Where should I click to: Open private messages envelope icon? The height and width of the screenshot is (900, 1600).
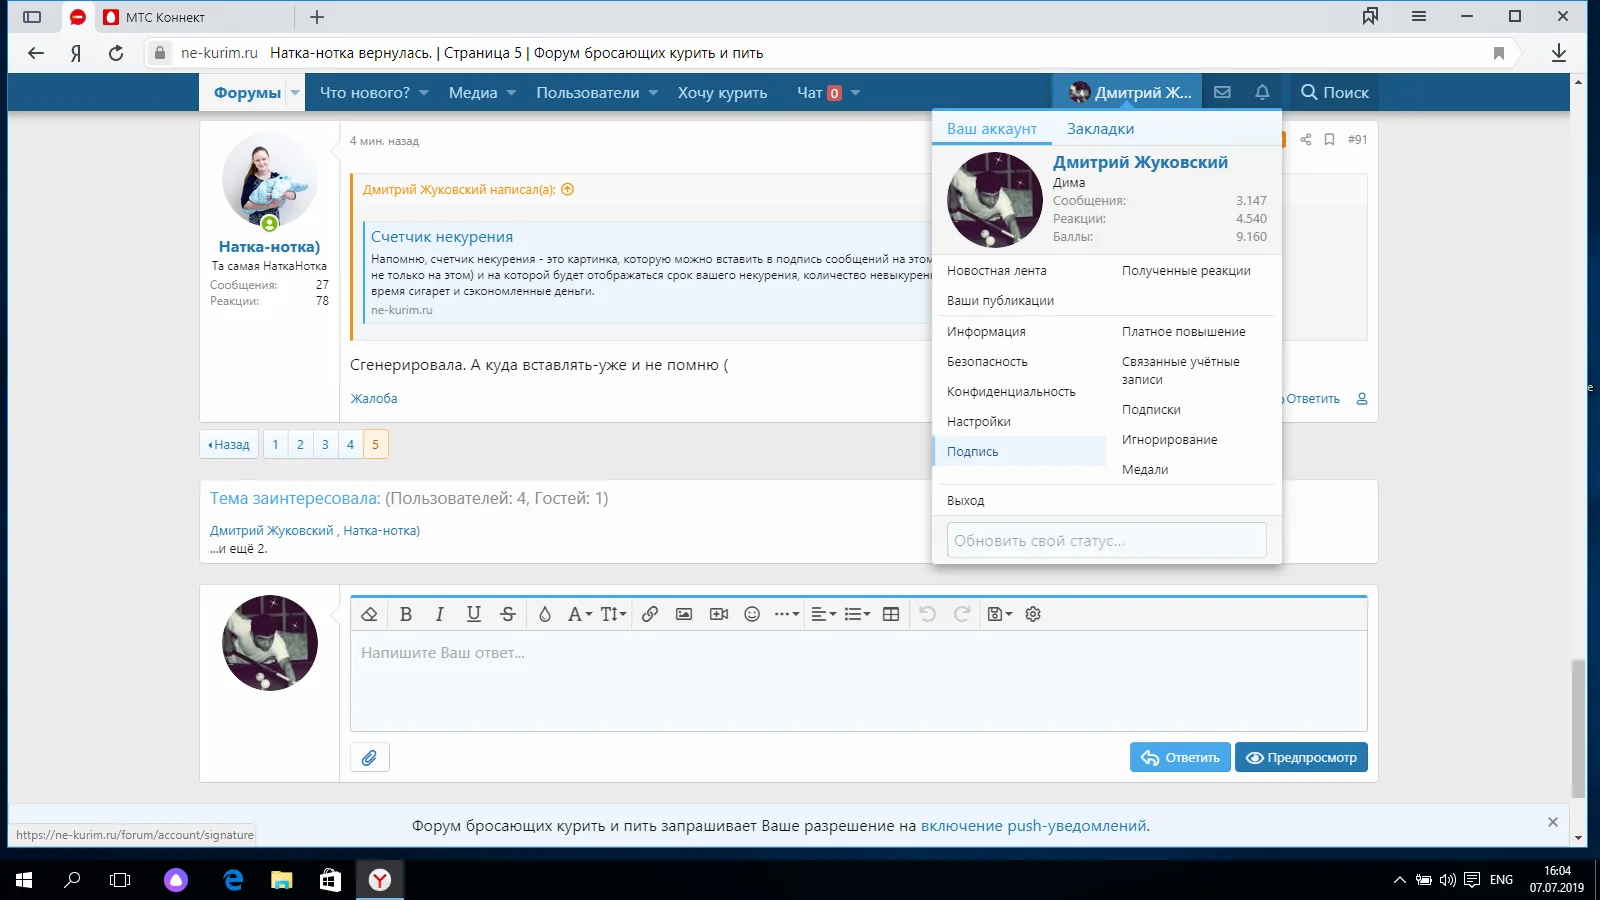[x=1222, y=92]
